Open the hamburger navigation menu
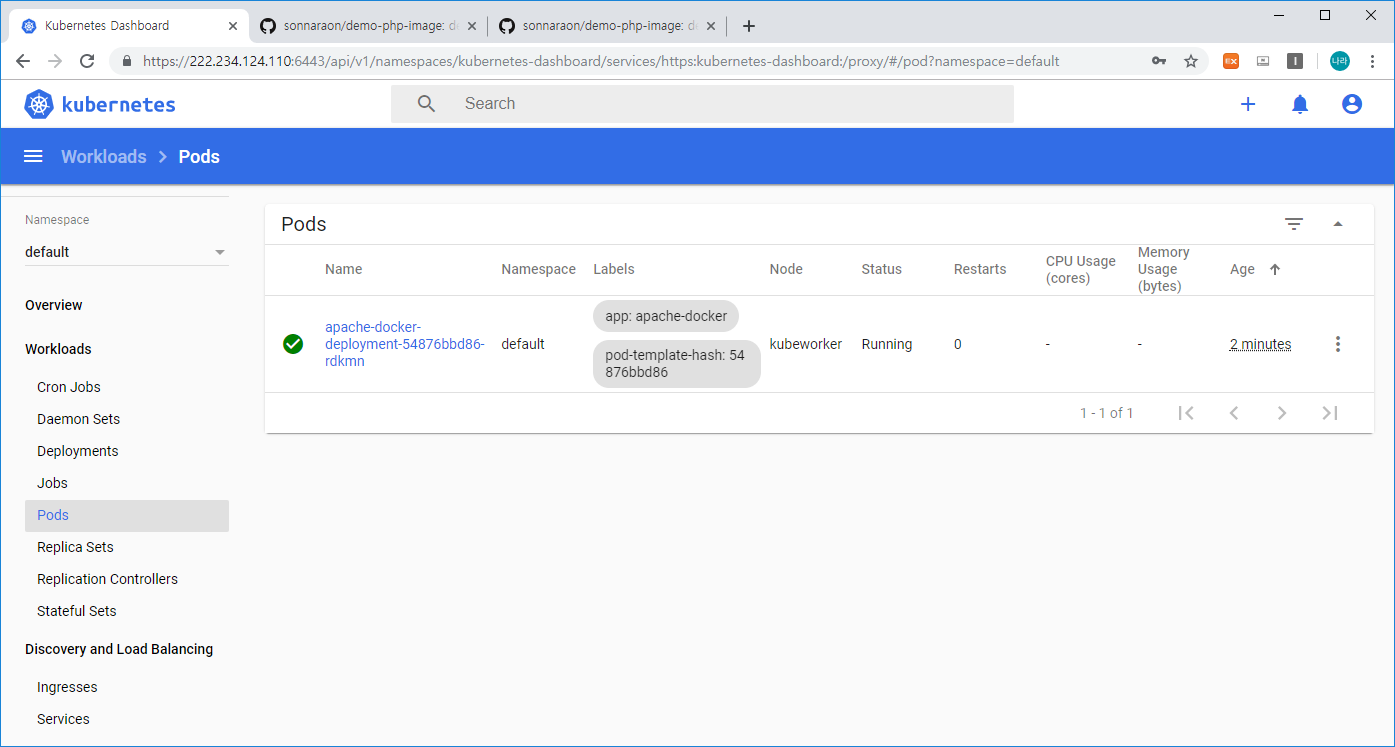The width and height of the screenshot is (1395, 747). 33,156
